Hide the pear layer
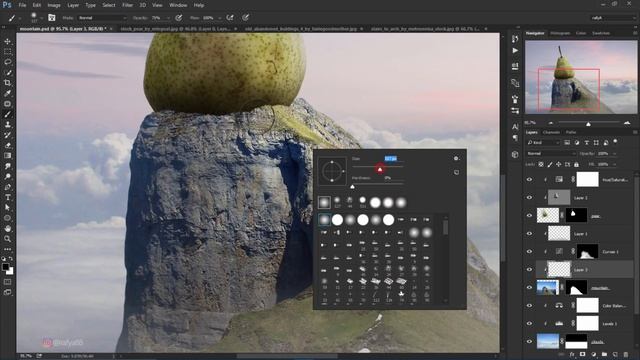 point(529,216)
